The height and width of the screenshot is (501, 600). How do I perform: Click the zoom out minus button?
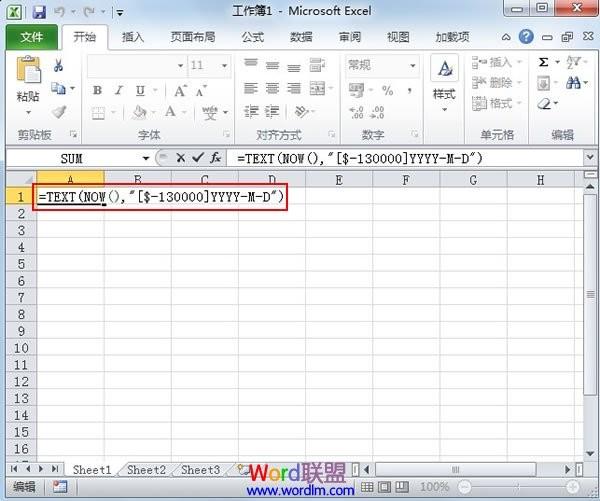pyautogui.click(x=464, y=487)
